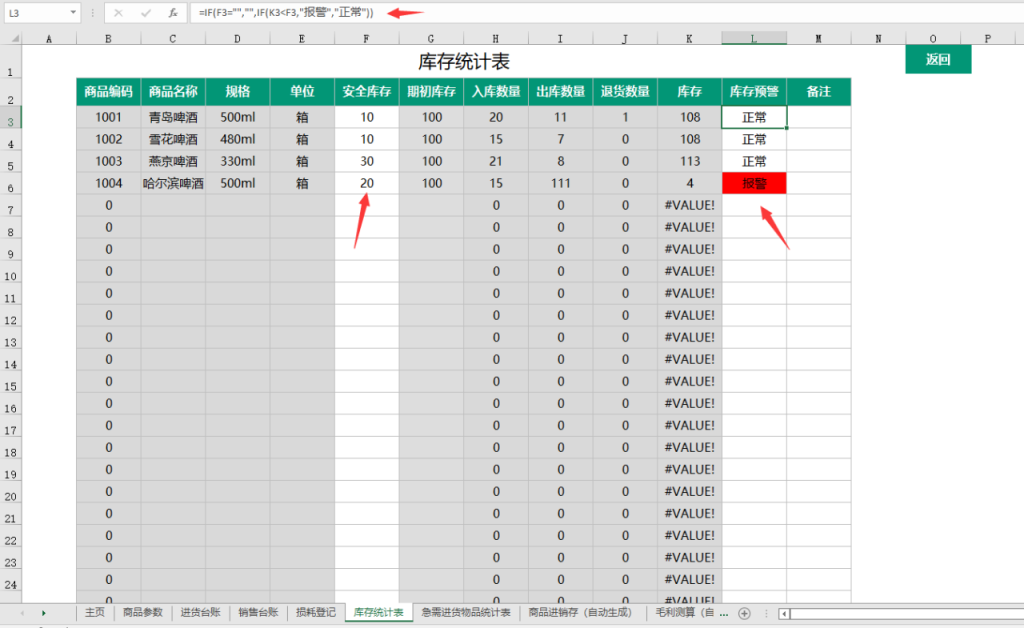Click the next-sheet navigation arrow

click(43, 612)
